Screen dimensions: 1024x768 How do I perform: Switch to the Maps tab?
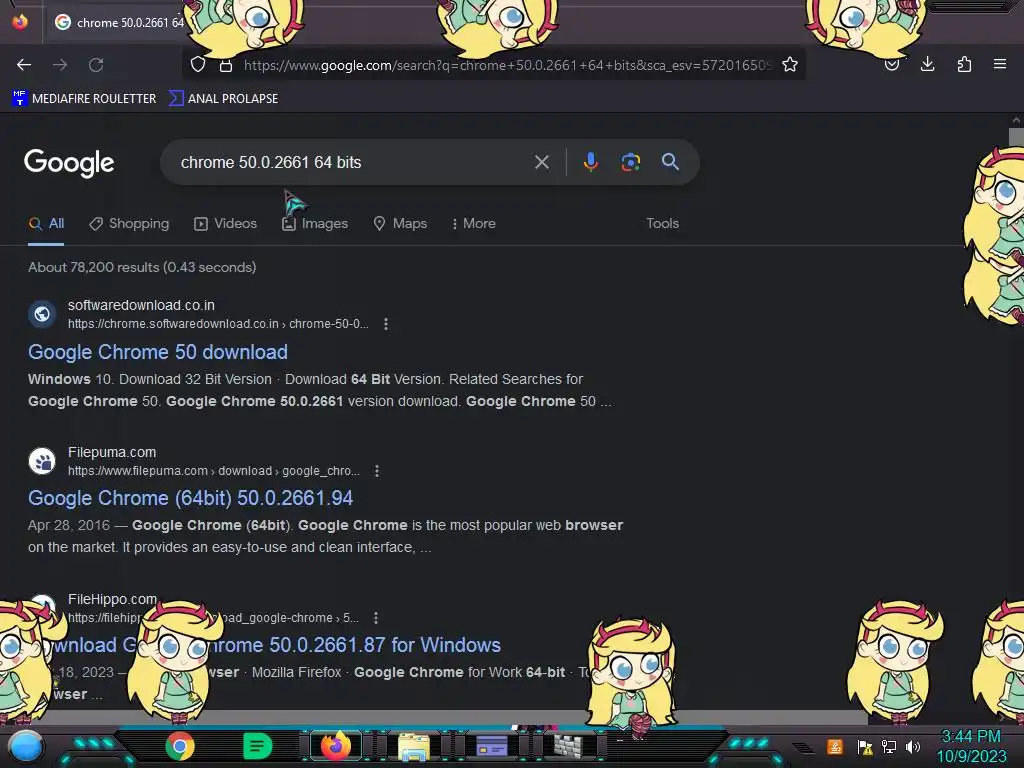[x=400, y=223]
